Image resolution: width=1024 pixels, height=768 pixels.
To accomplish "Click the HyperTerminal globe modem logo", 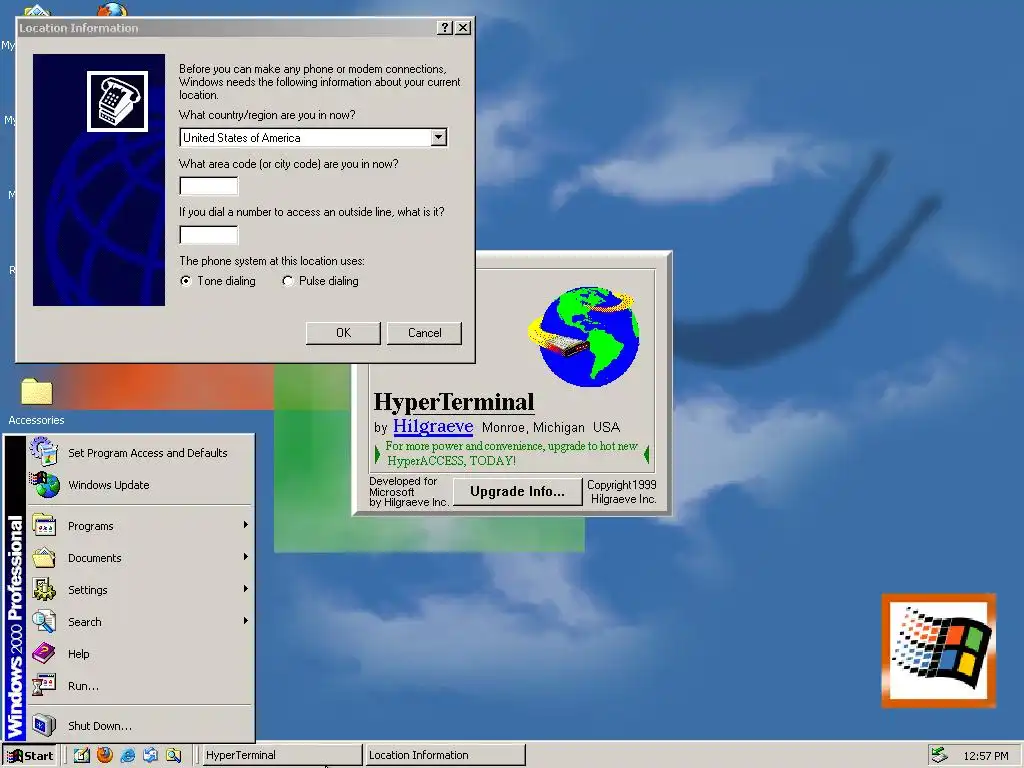I will coord(583,336).
